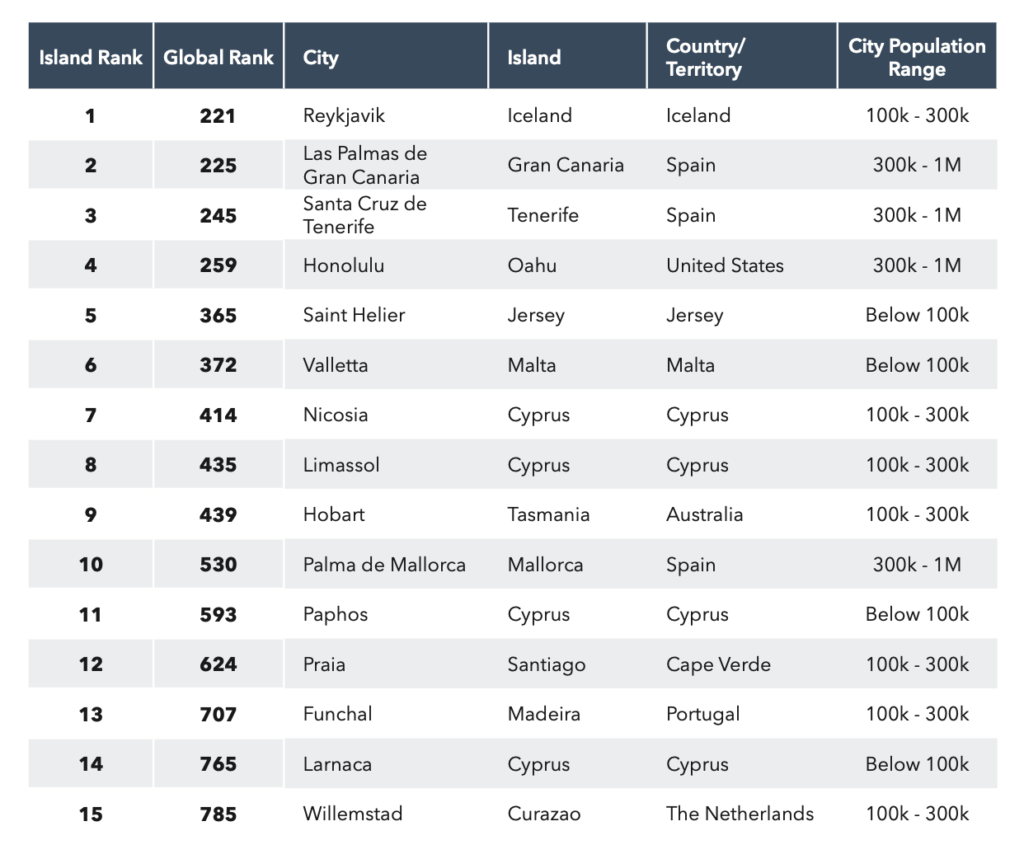
Task: Click the Funchal city cell
Action: (337, 714)
